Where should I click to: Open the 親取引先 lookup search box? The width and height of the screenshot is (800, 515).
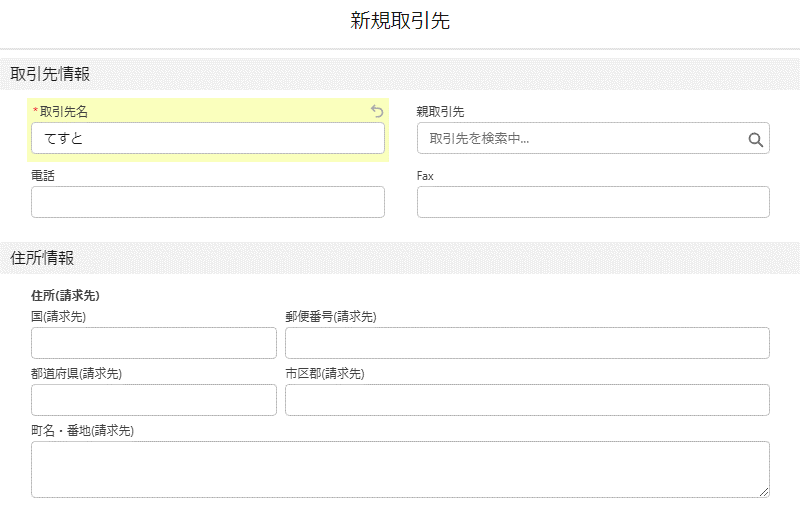593,138
